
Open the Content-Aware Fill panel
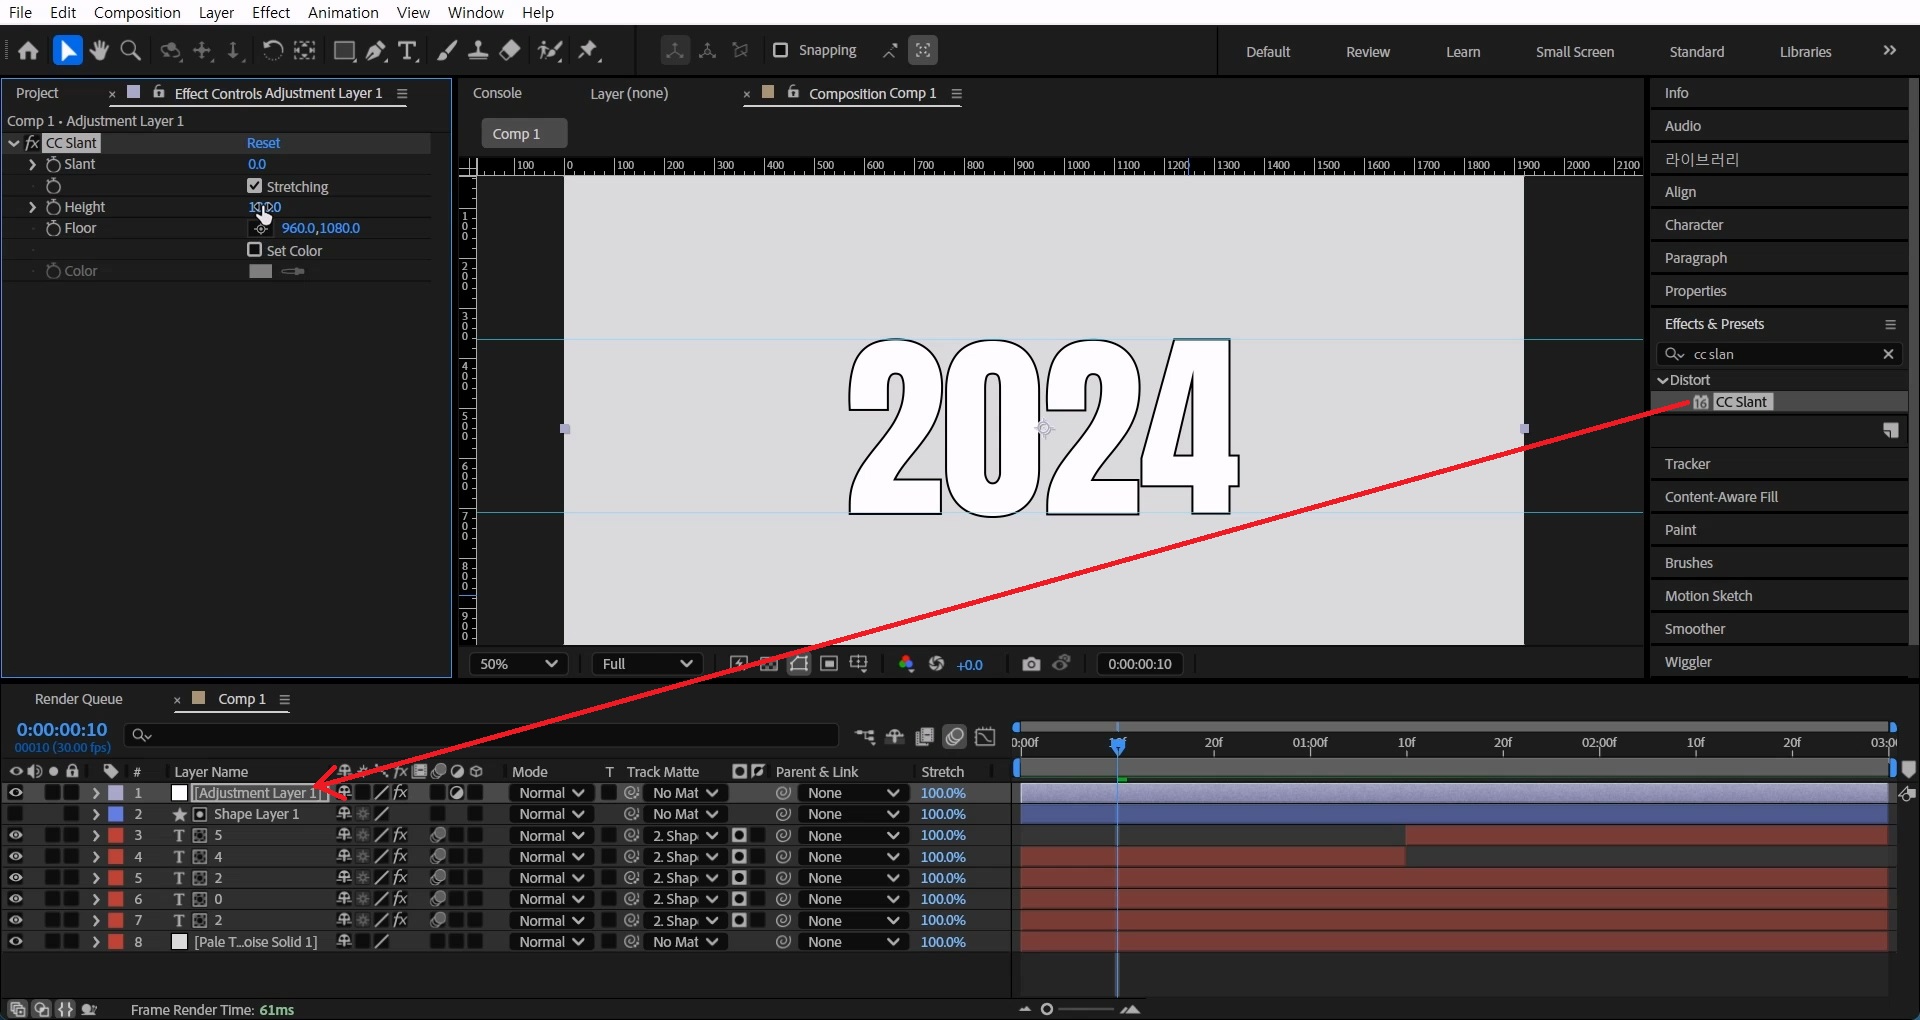1721,497
